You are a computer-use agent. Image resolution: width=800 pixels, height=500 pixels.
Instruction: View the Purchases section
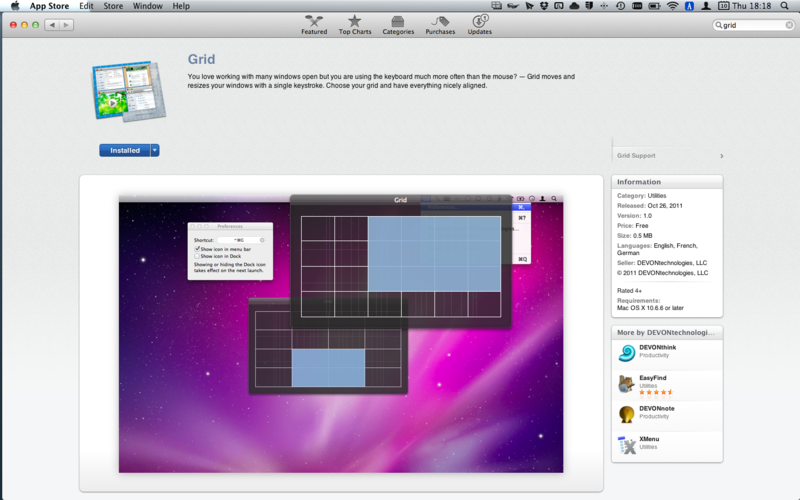(x=440, y=24)
